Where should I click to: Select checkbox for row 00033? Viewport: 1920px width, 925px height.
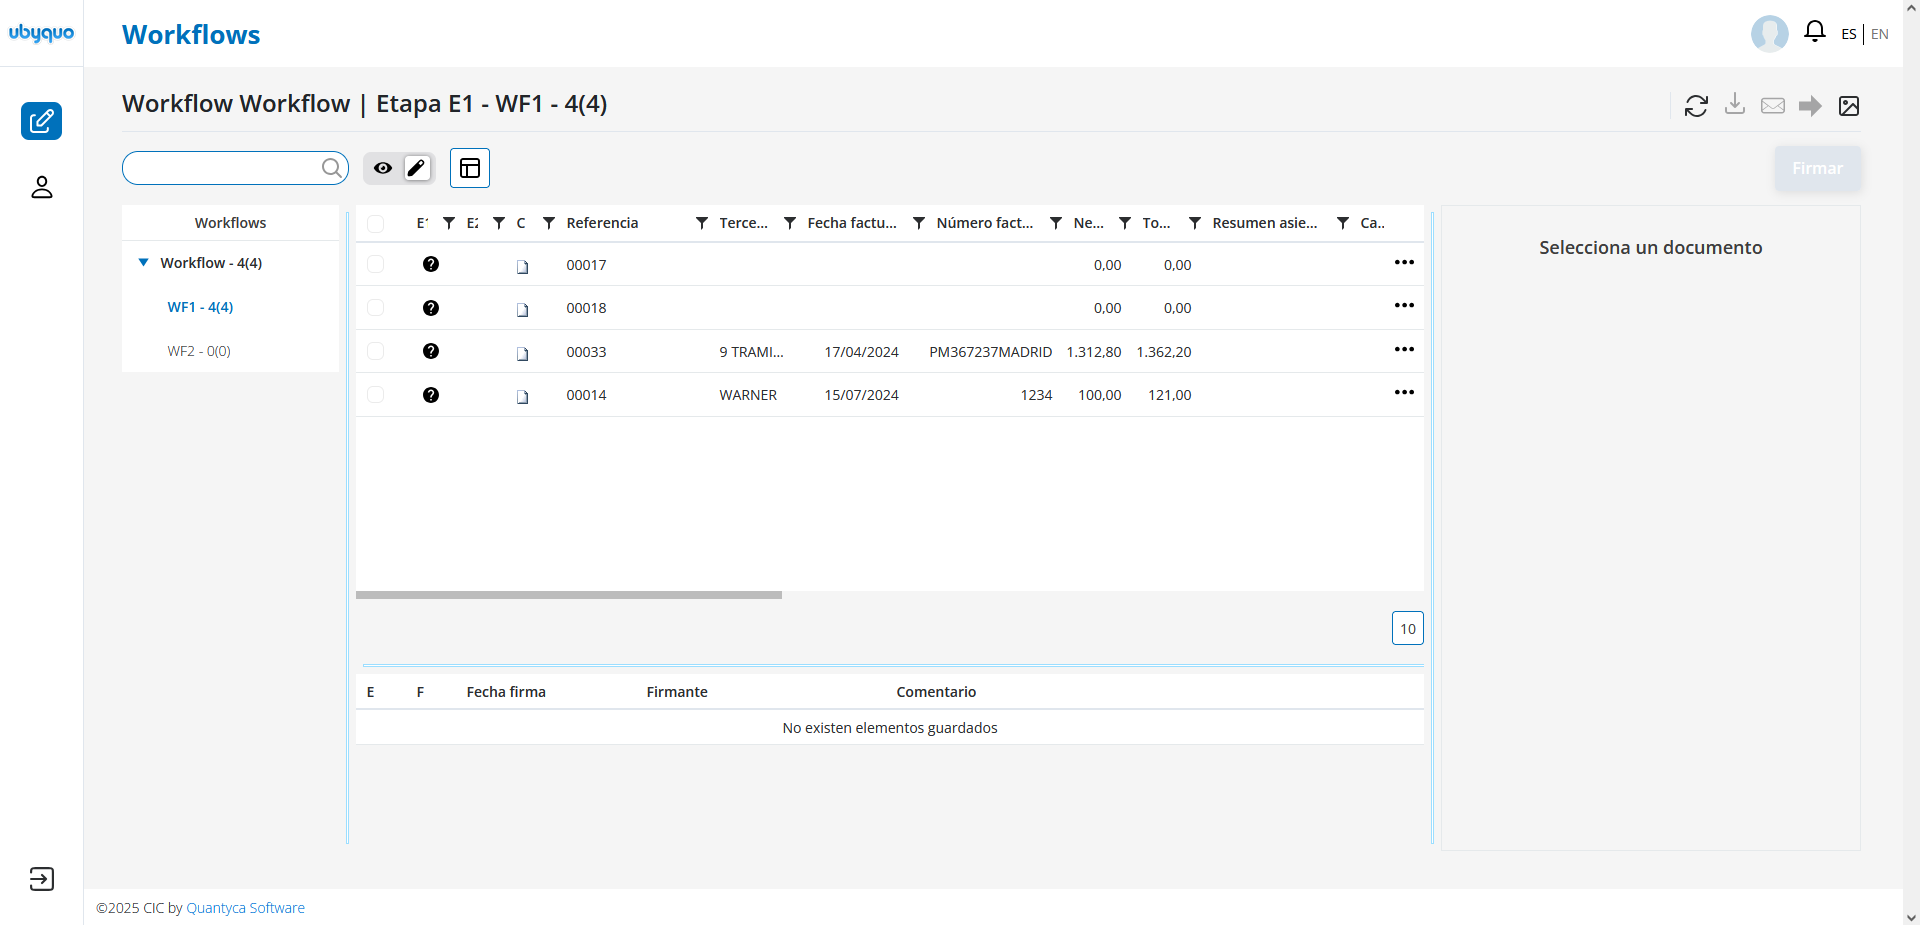tap(376, 351)
